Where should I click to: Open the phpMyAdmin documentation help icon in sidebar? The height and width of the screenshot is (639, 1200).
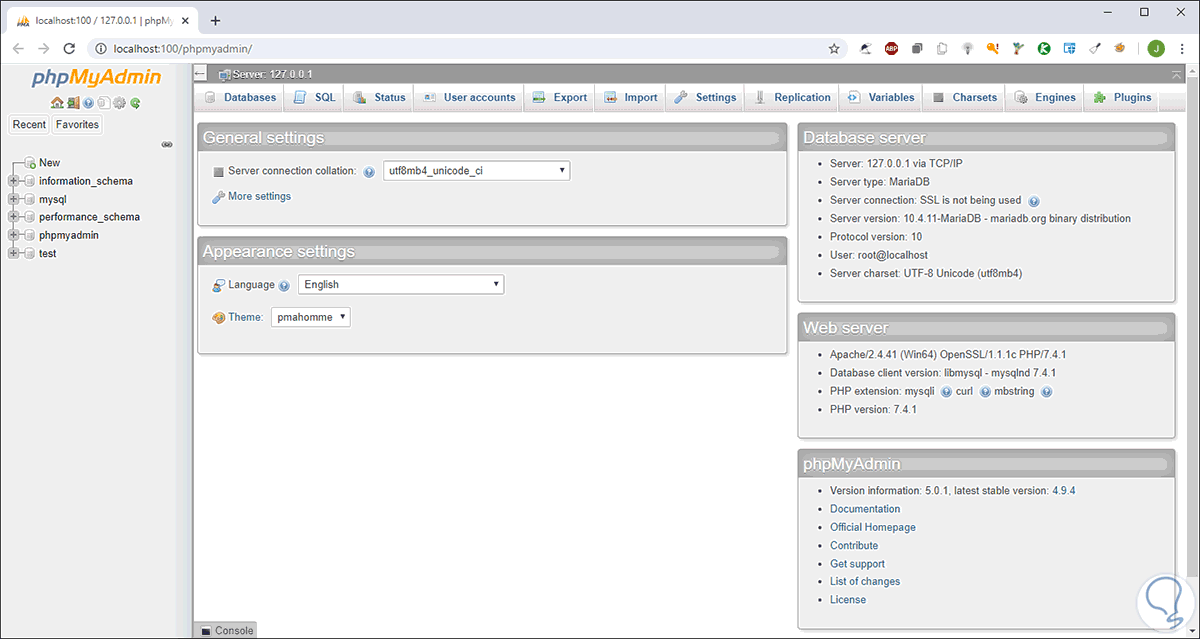click(88, 102)
